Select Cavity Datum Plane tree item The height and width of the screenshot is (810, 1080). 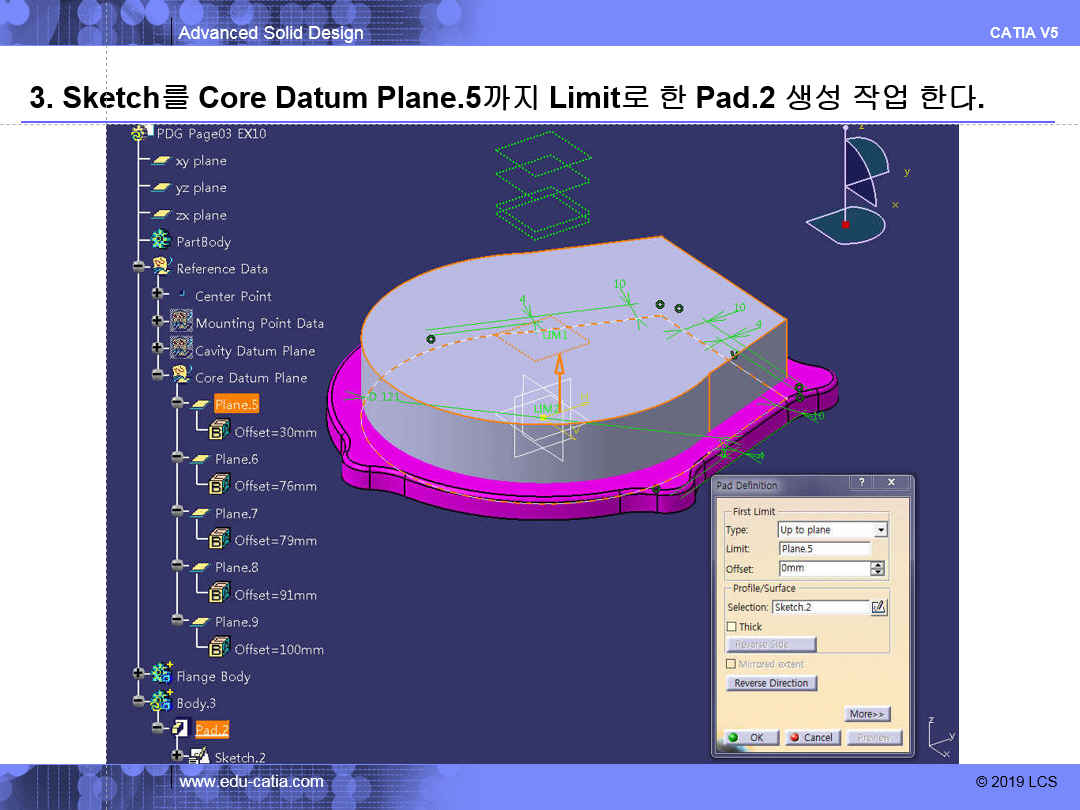(254, 351)
